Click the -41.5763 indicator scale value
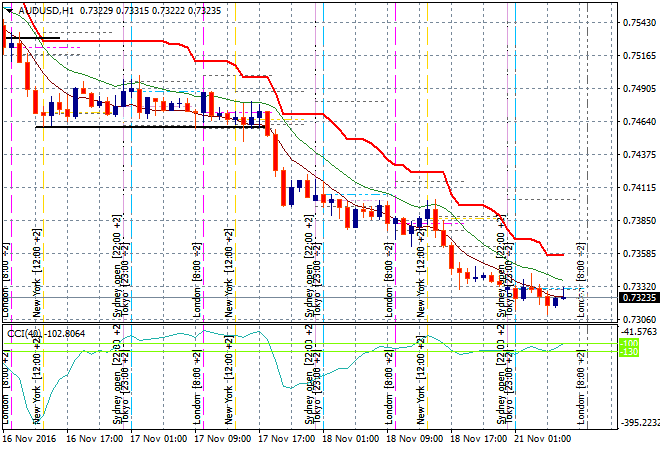The image size is (660, 450). tap(637, 331)
